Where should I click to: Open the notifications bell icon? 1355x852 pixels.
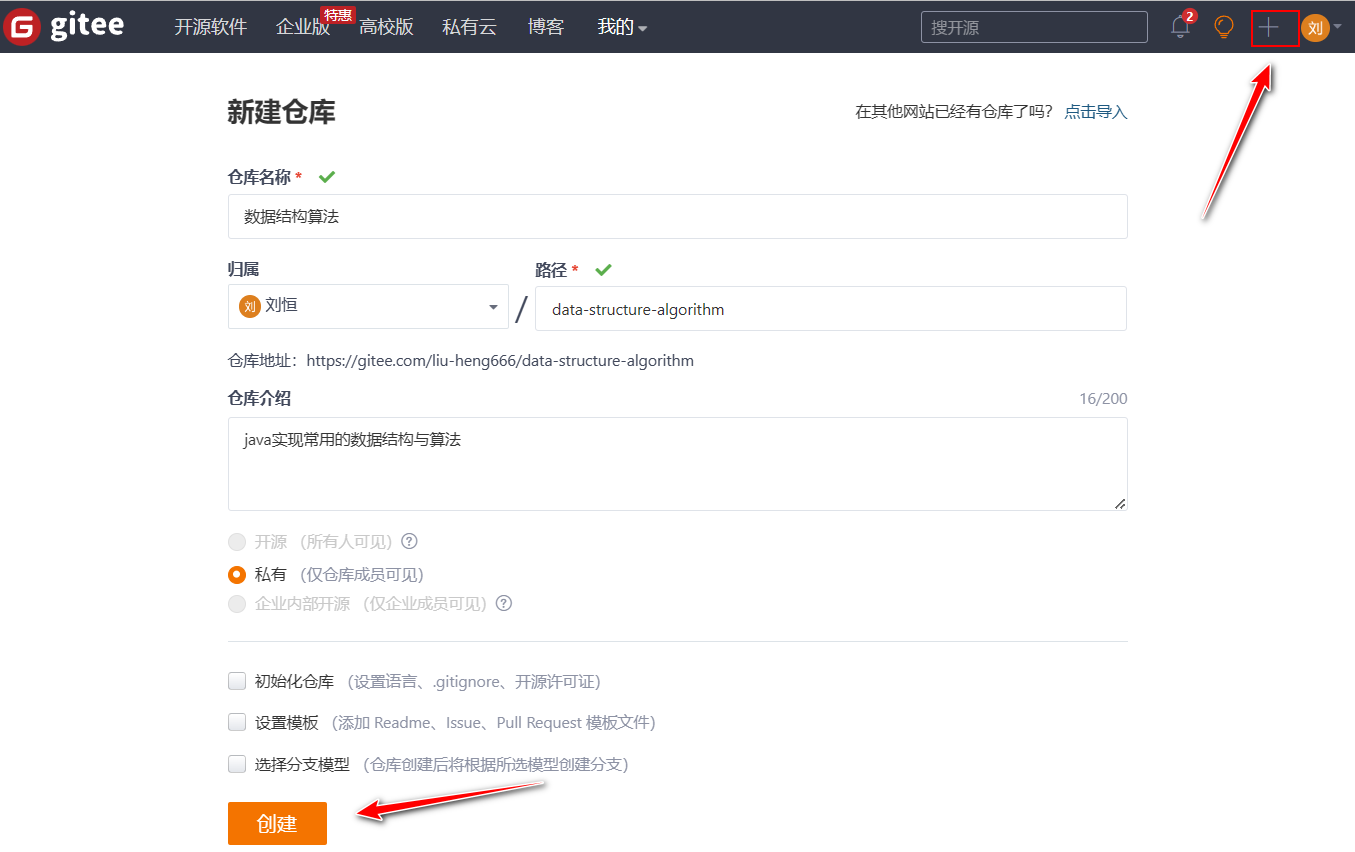pyautogui.click(x=1181, y=27)
